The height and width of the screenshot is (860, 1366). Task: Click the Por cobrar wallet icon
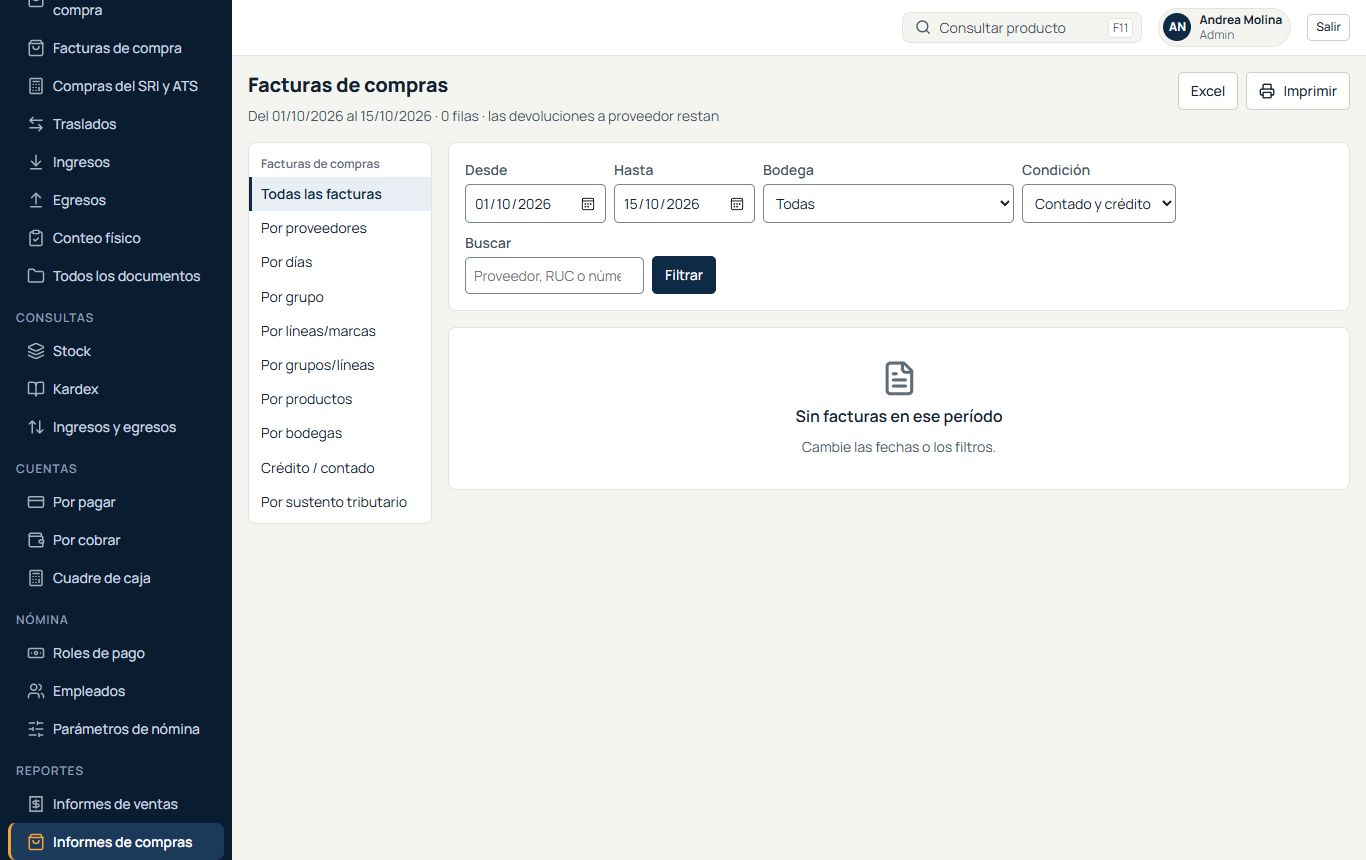point(36,540)
